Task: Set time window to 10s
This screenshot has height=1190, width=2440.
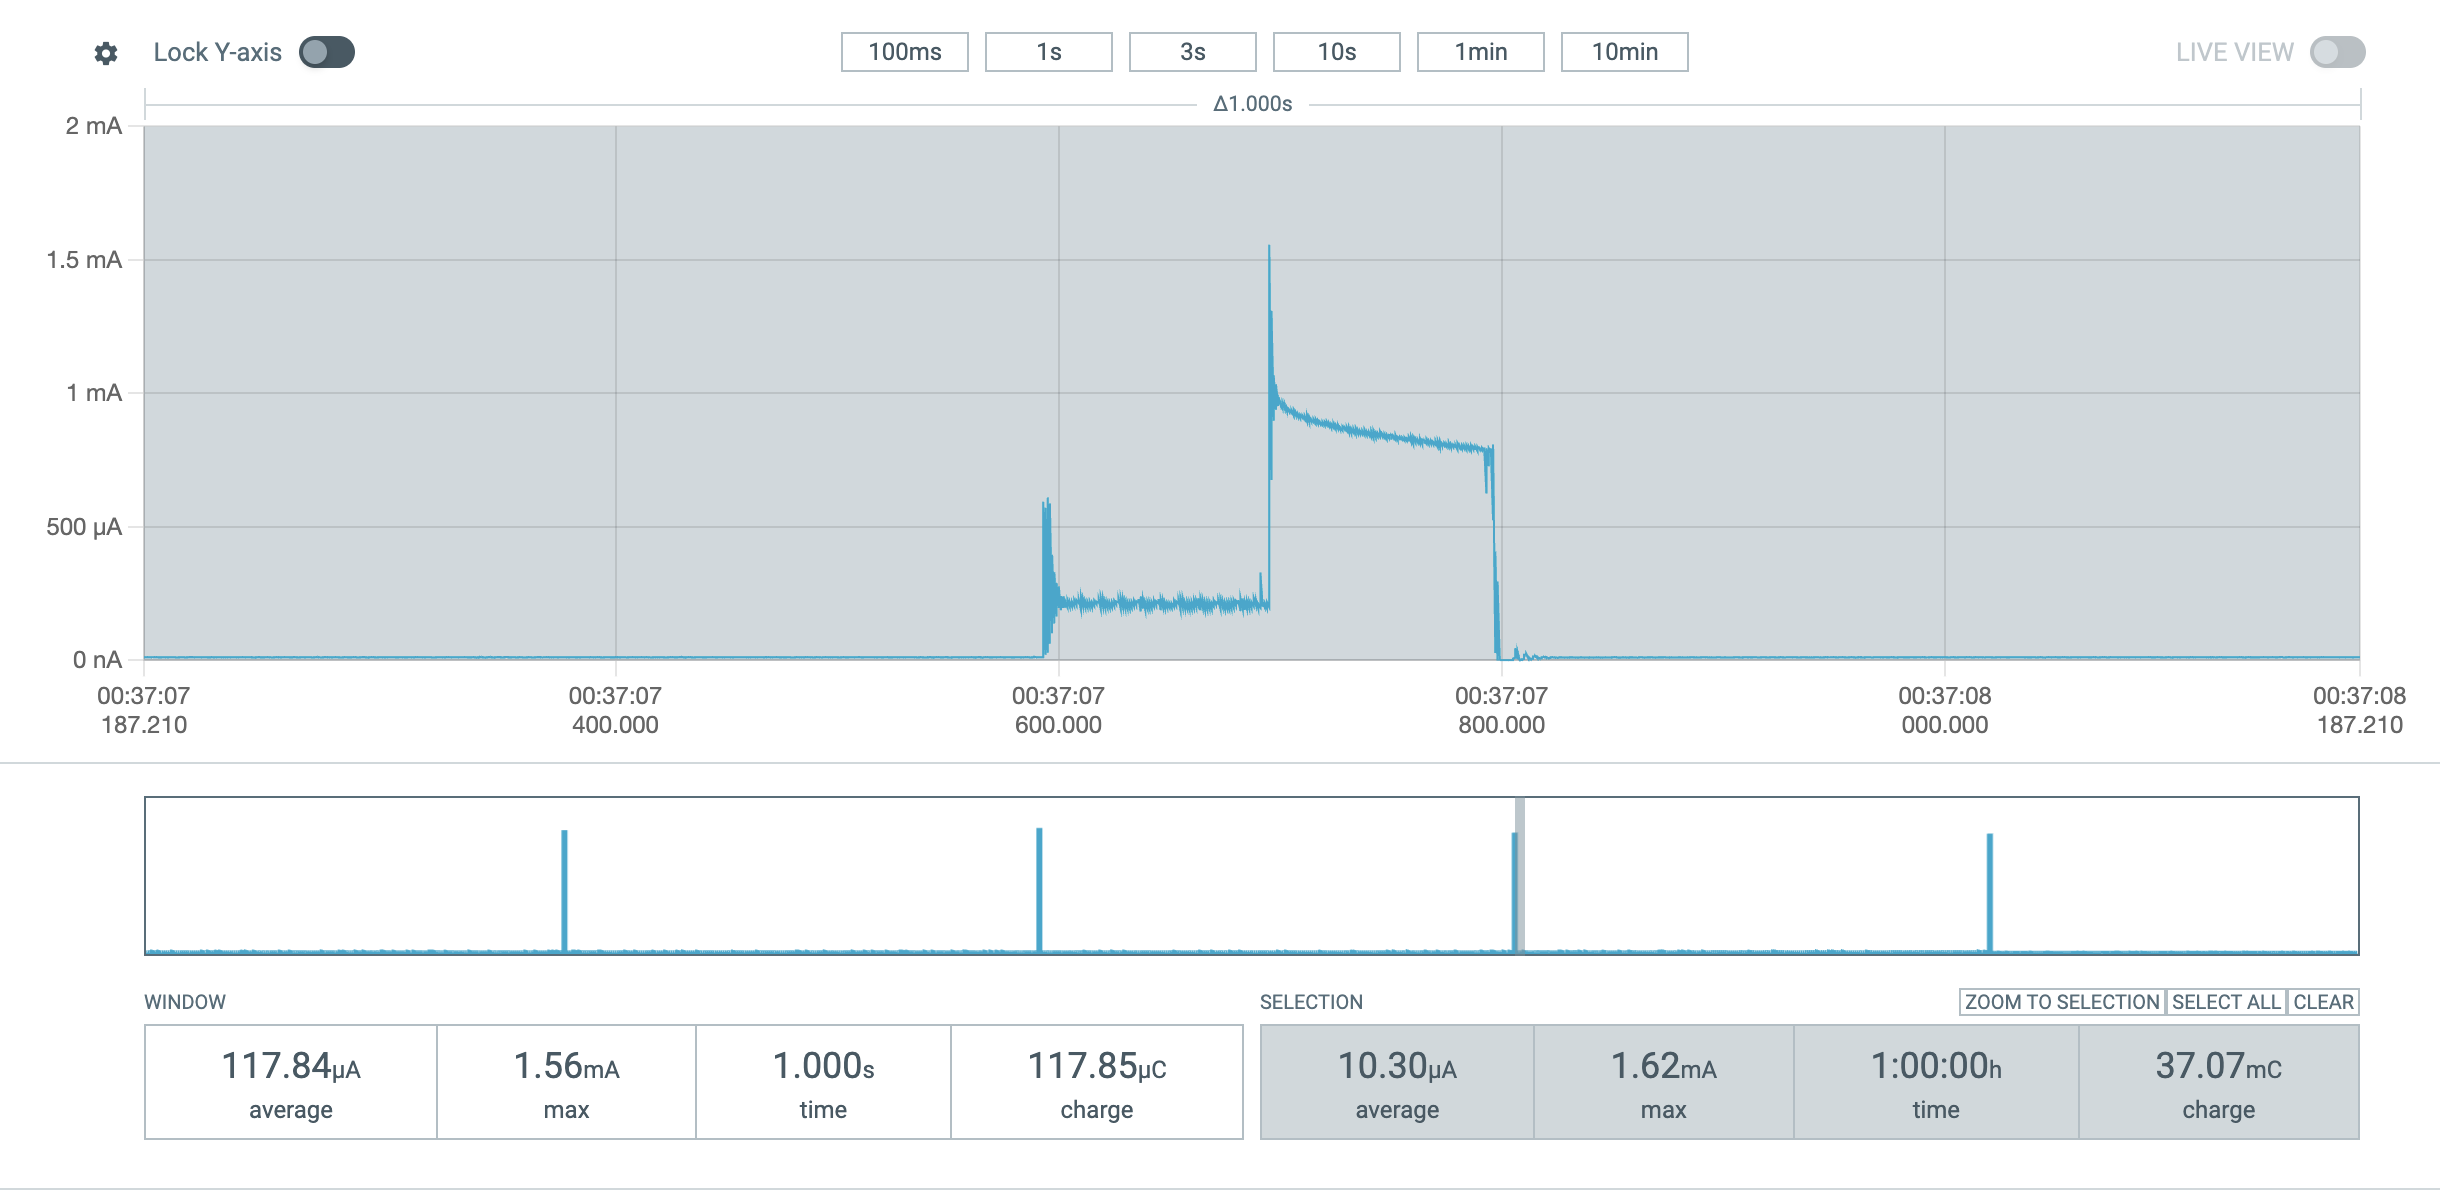Action: (x=1337, y=52)
